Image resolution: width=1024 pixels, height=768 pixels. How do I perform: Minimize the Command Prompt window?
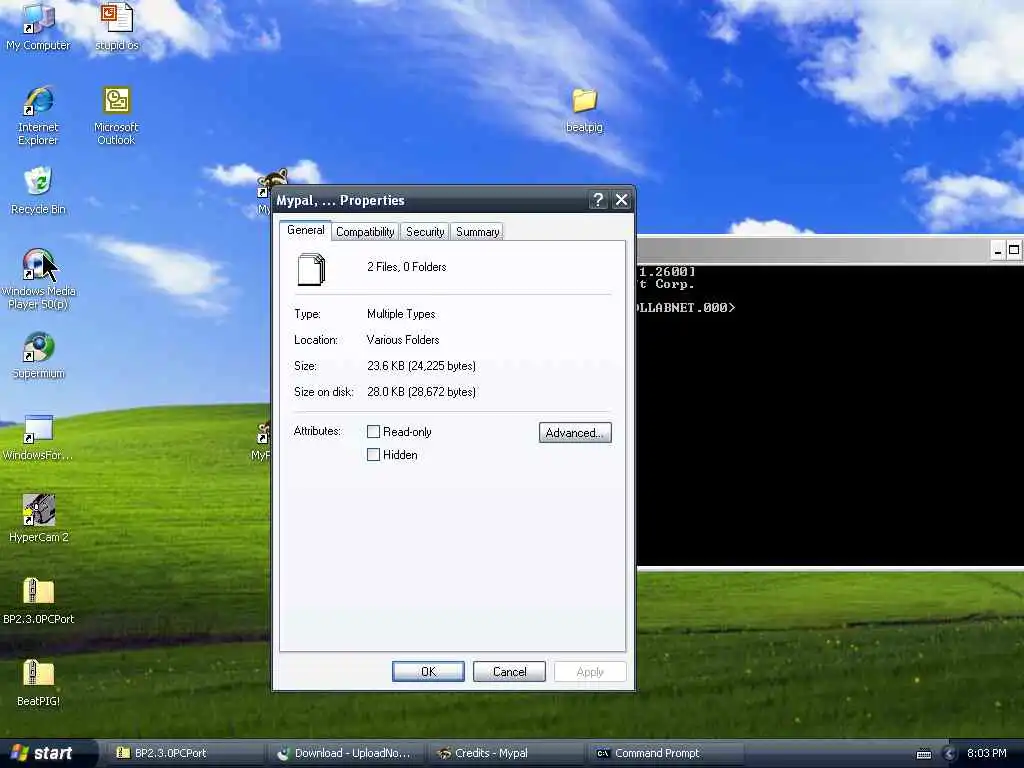click(997, 250)
